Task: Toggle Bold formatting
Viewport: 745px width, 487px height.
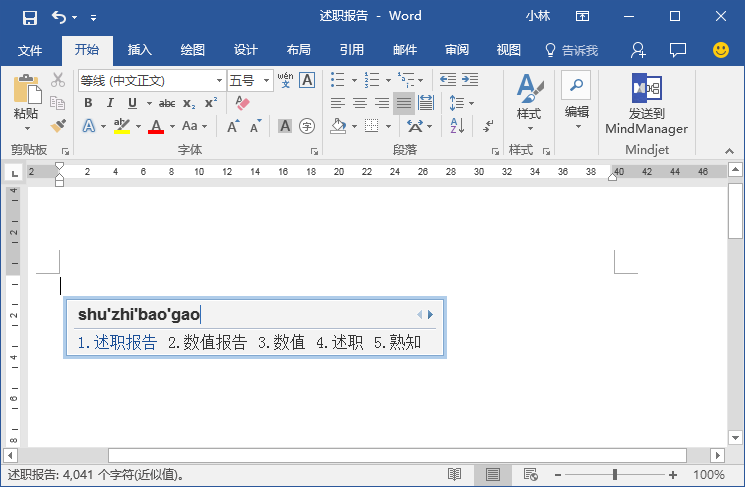Action: click(88, 103)
